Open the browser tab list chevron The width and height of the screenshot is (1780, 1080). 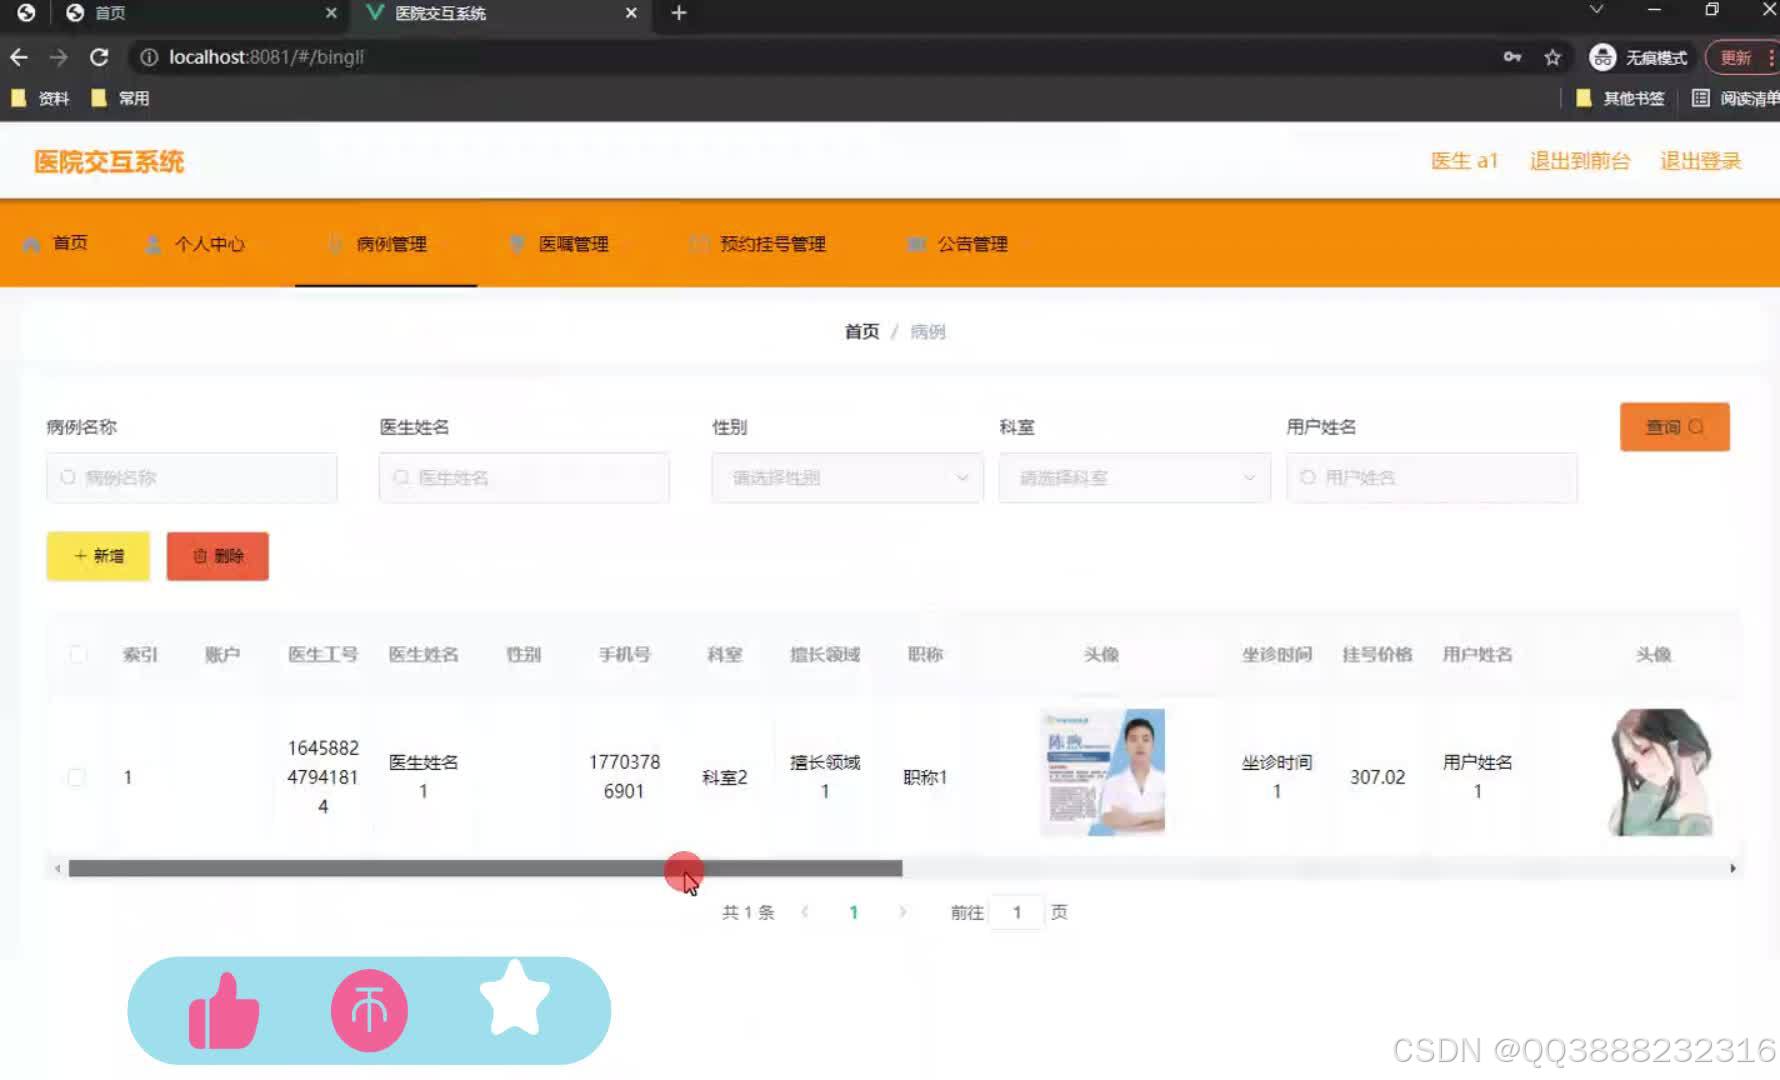tap(1596, 10)
